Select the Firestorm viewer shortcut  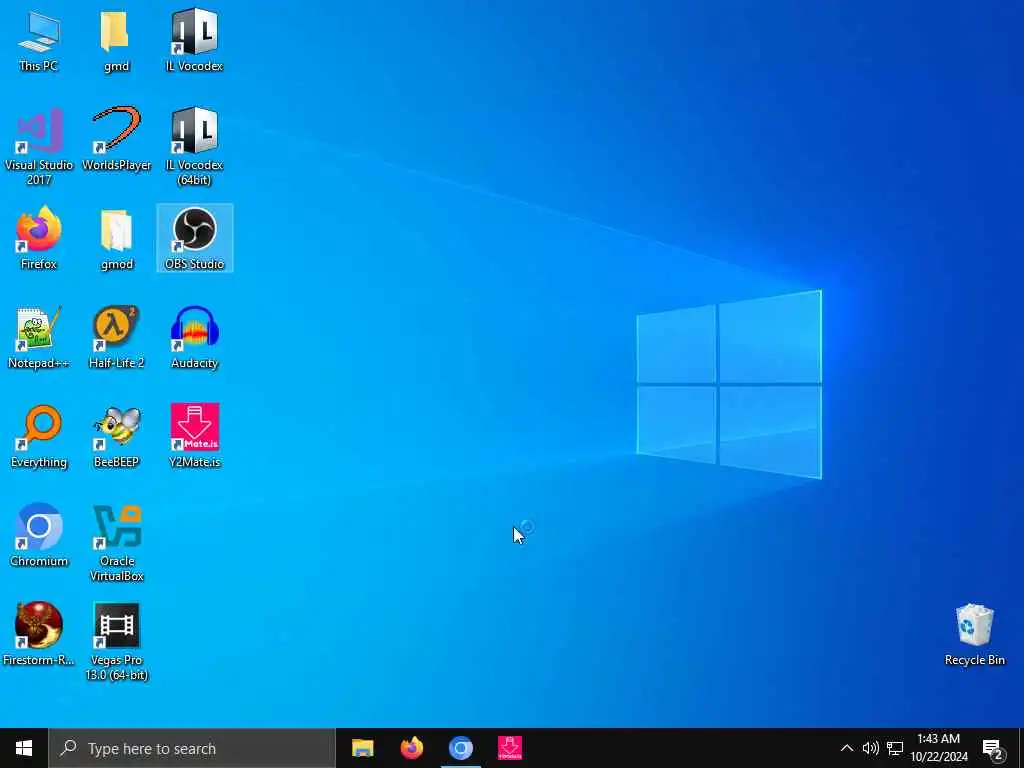(39, 634)
